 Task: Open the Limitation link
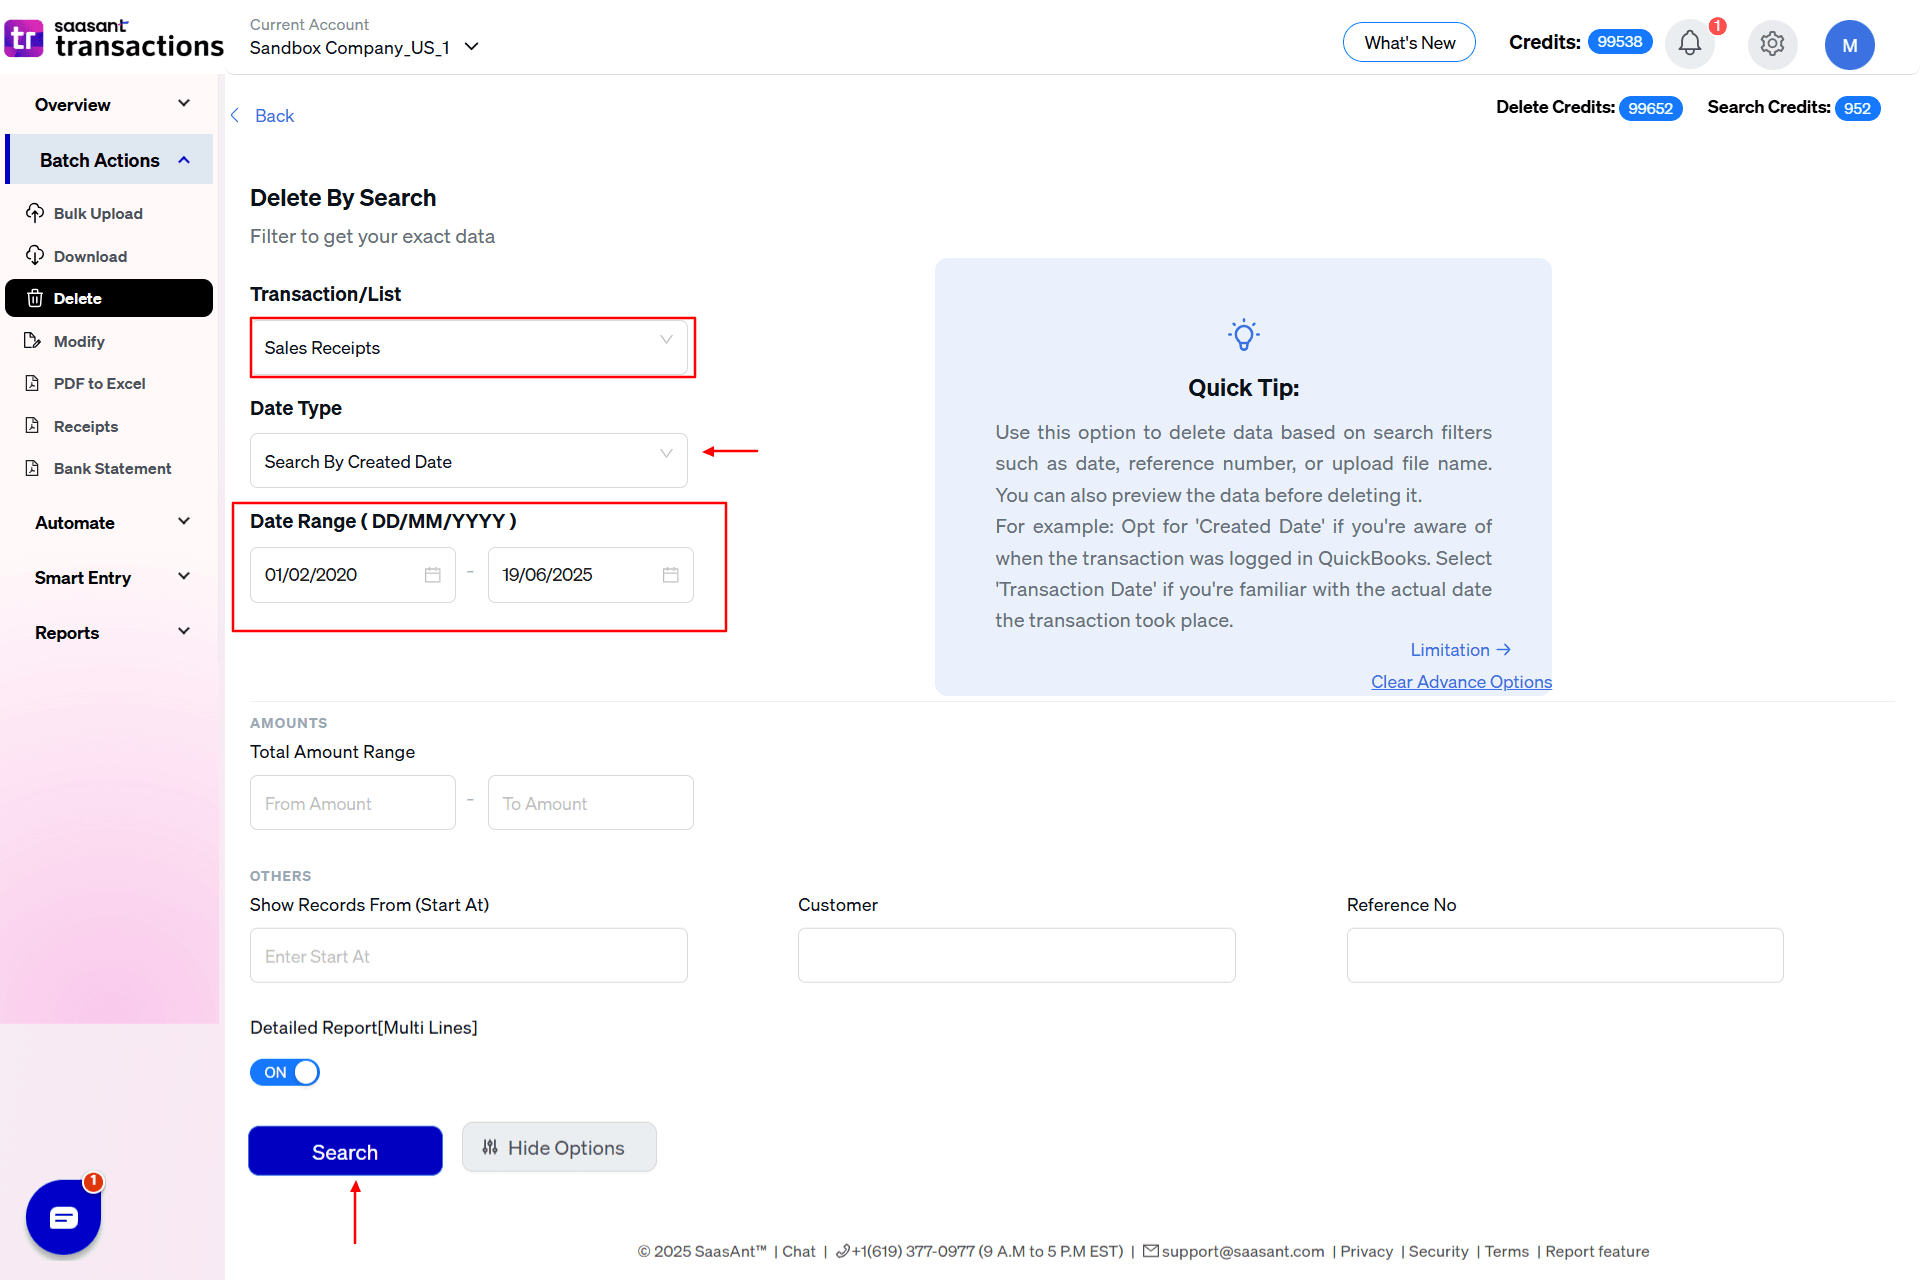click(1460, 650)
